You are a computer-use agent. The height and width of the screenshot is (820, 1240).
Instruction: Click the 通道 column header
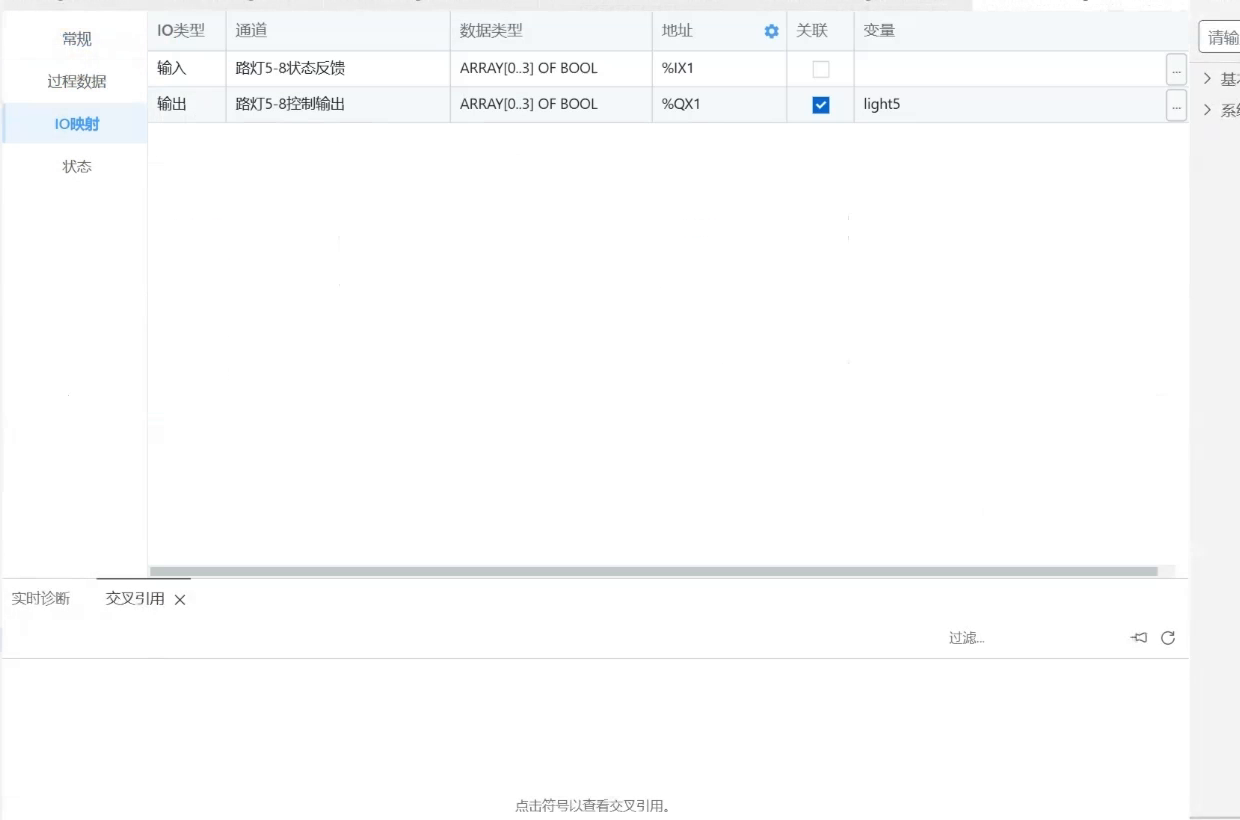pos(338,31)
